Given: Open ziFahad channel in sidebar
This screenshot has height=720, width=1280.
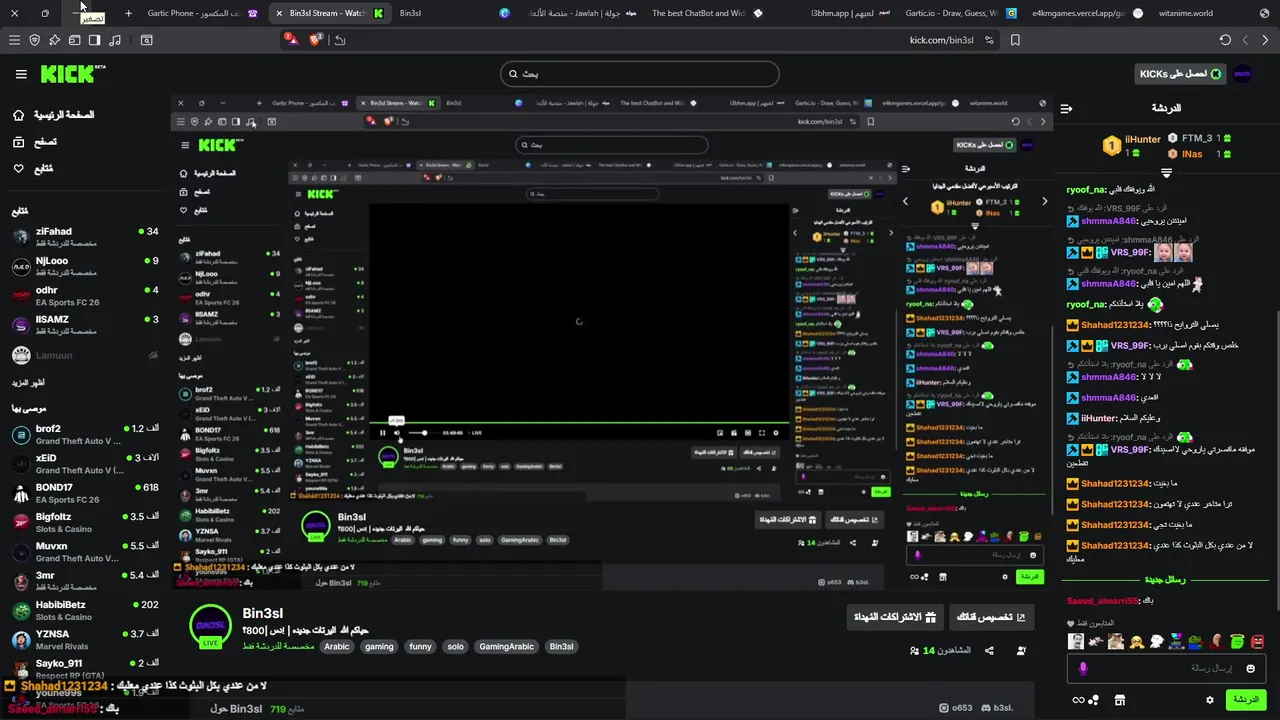Looking at the screenshot, I should click(x=84, y=237).
